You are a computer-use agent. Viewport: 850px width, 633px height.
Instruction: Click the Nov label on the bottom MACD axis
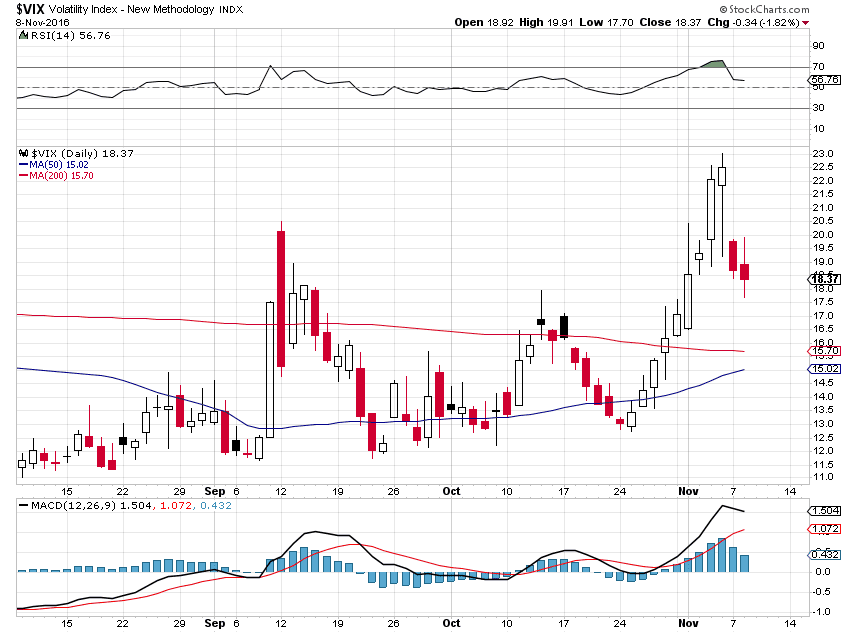pyautogui.click(x=688, y=623)
